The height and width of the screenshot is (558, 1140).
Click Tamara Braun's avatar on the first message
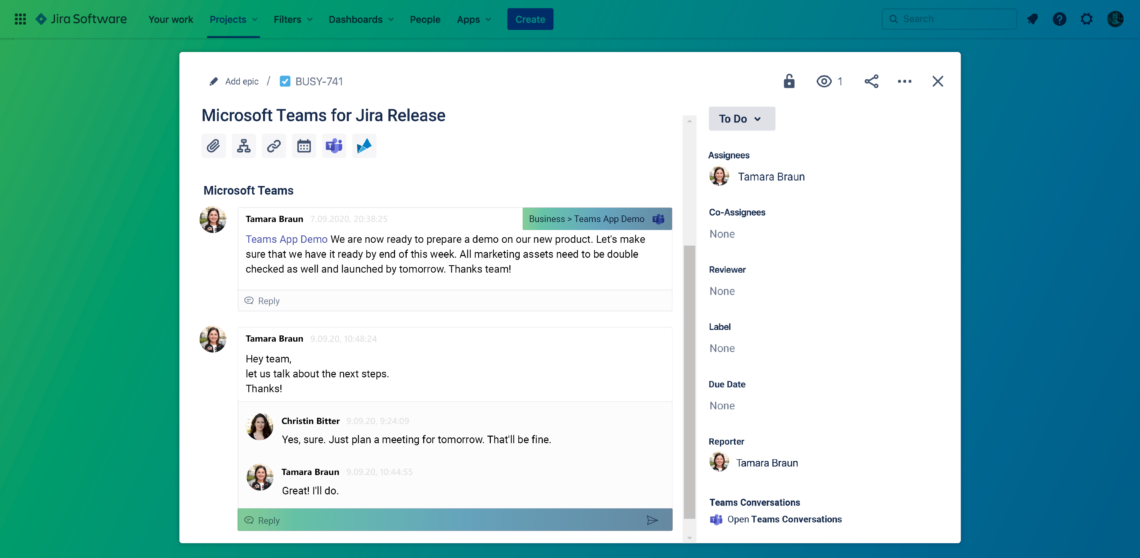coord(213,220)
